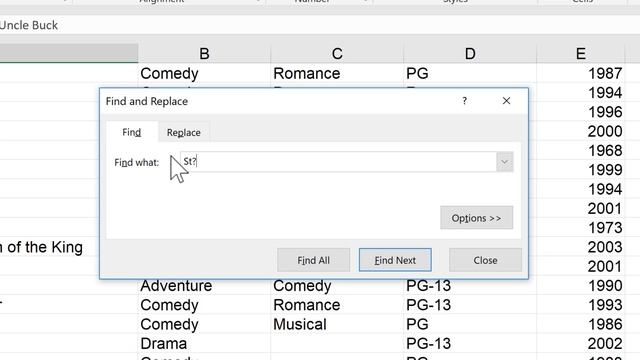
Task: Select the year cell 1987
Action: coord(580,73)
